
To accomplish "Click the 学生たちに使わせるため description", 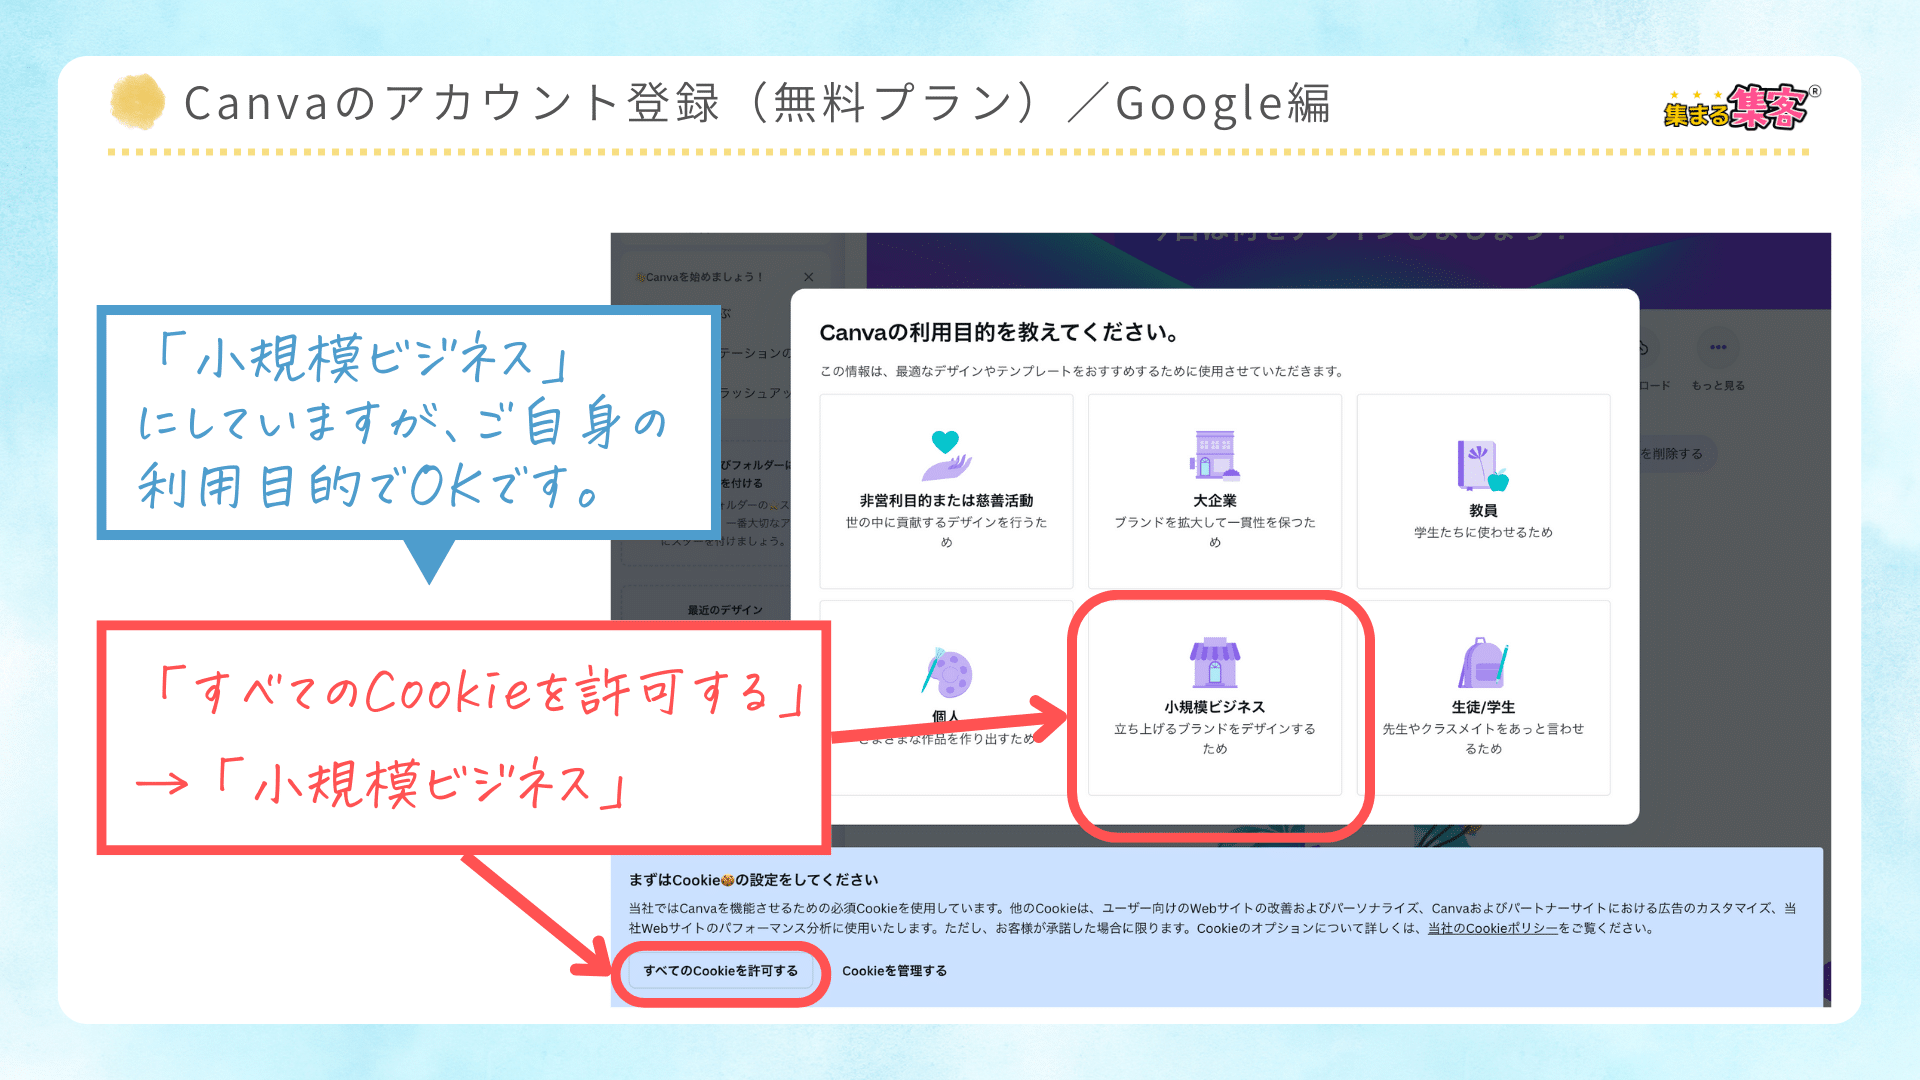I will pos(1483,532).
